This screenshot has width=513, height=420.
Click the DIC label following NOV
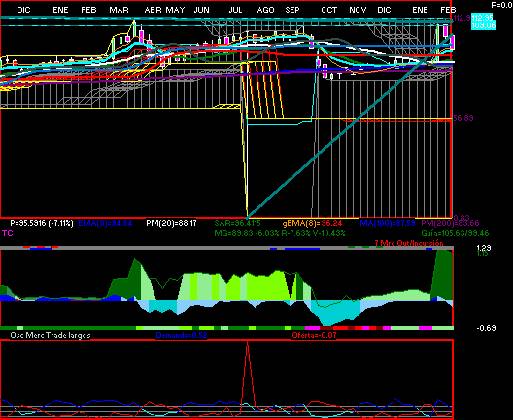[384, 10]
